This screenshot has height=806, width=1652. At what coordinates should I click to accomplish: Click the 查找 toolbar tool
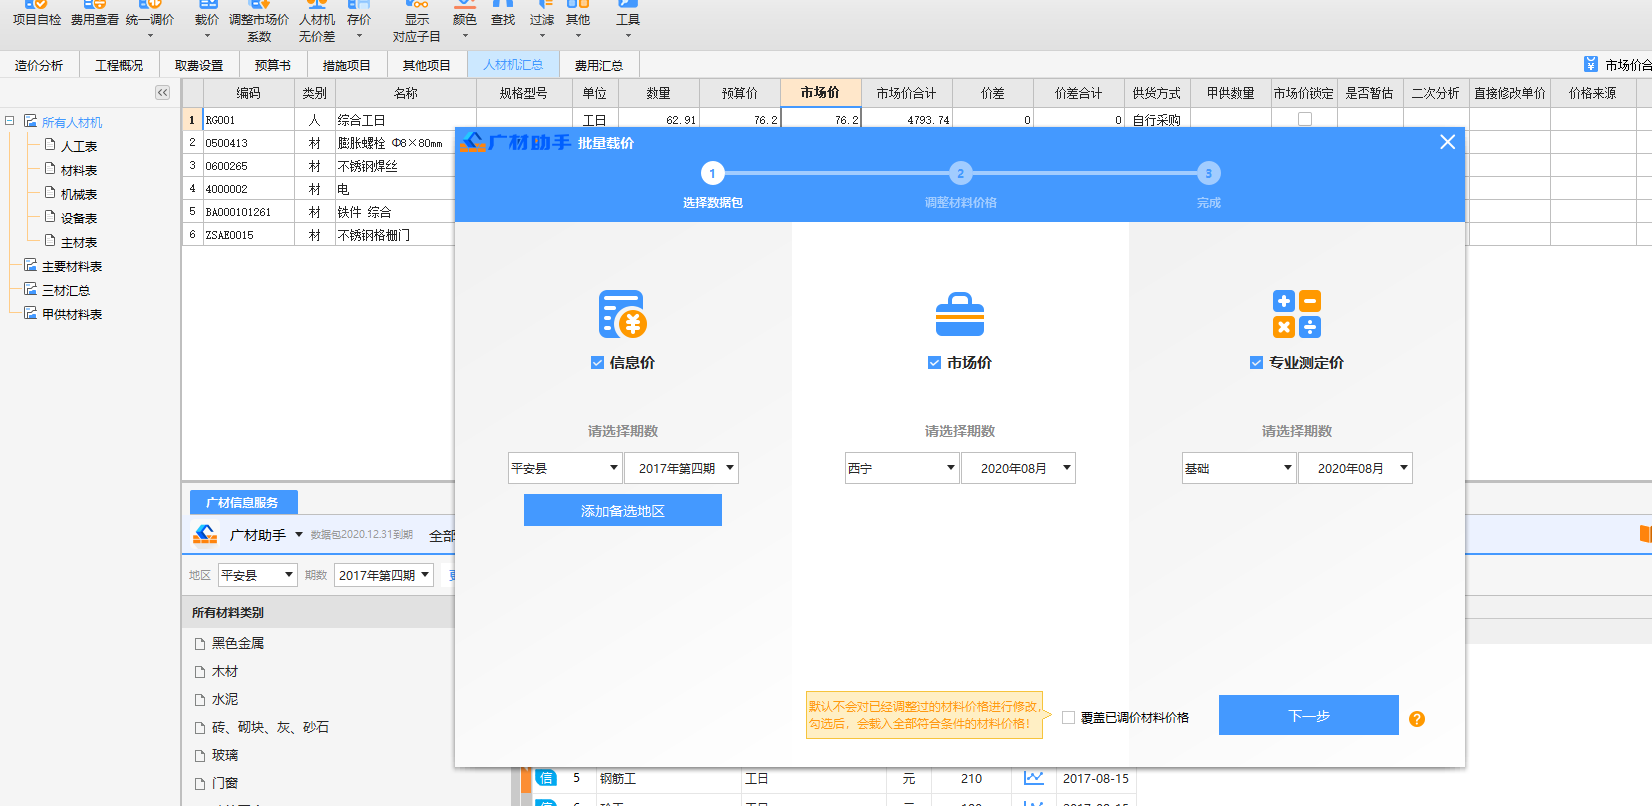(503, 13)
